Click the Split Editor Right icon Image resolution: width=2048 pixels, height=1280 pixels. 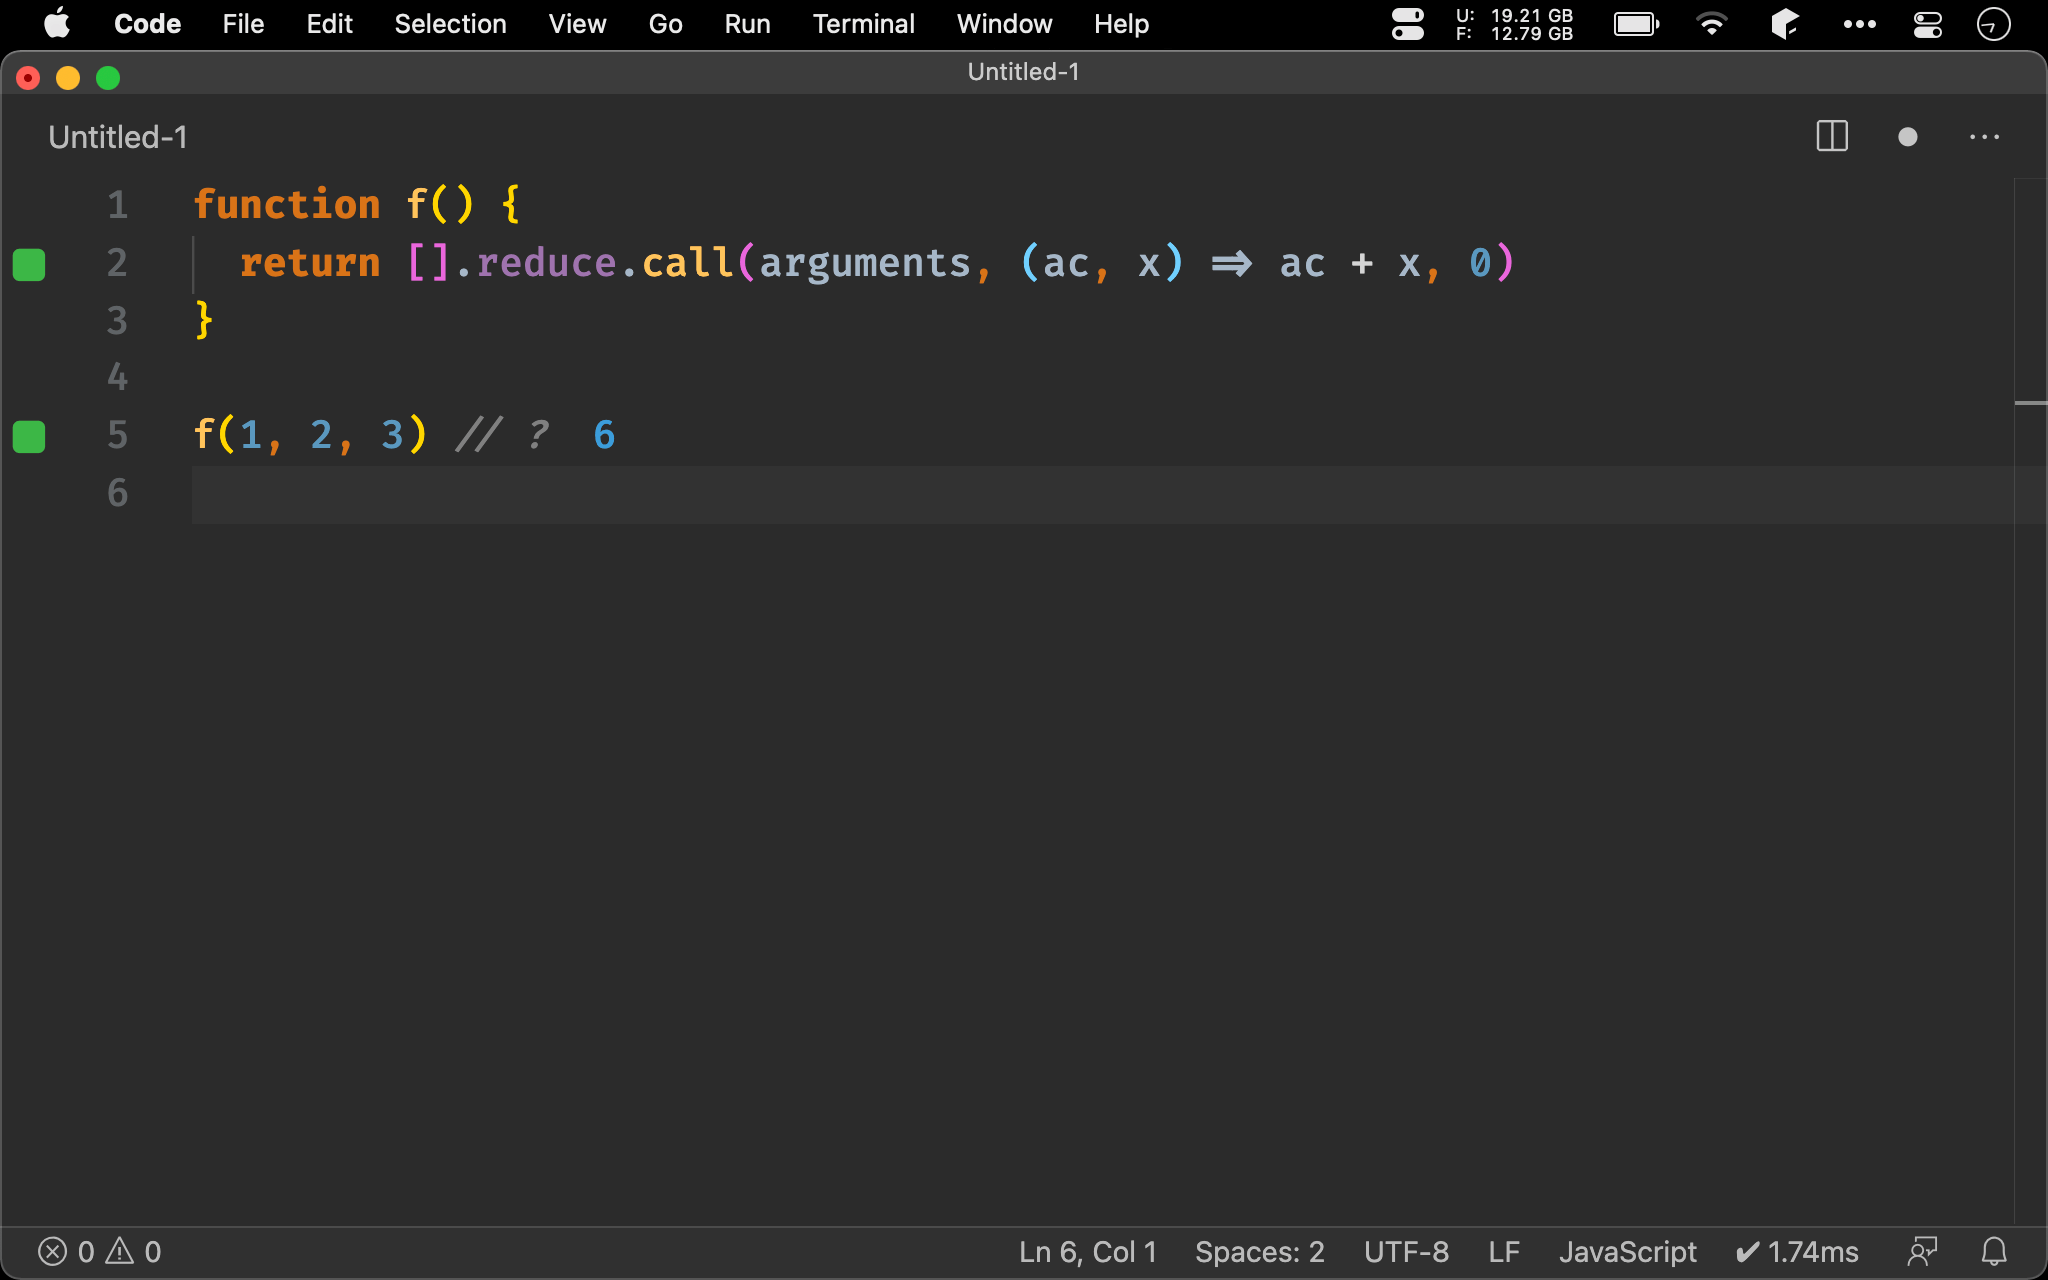click(1831, 137)
